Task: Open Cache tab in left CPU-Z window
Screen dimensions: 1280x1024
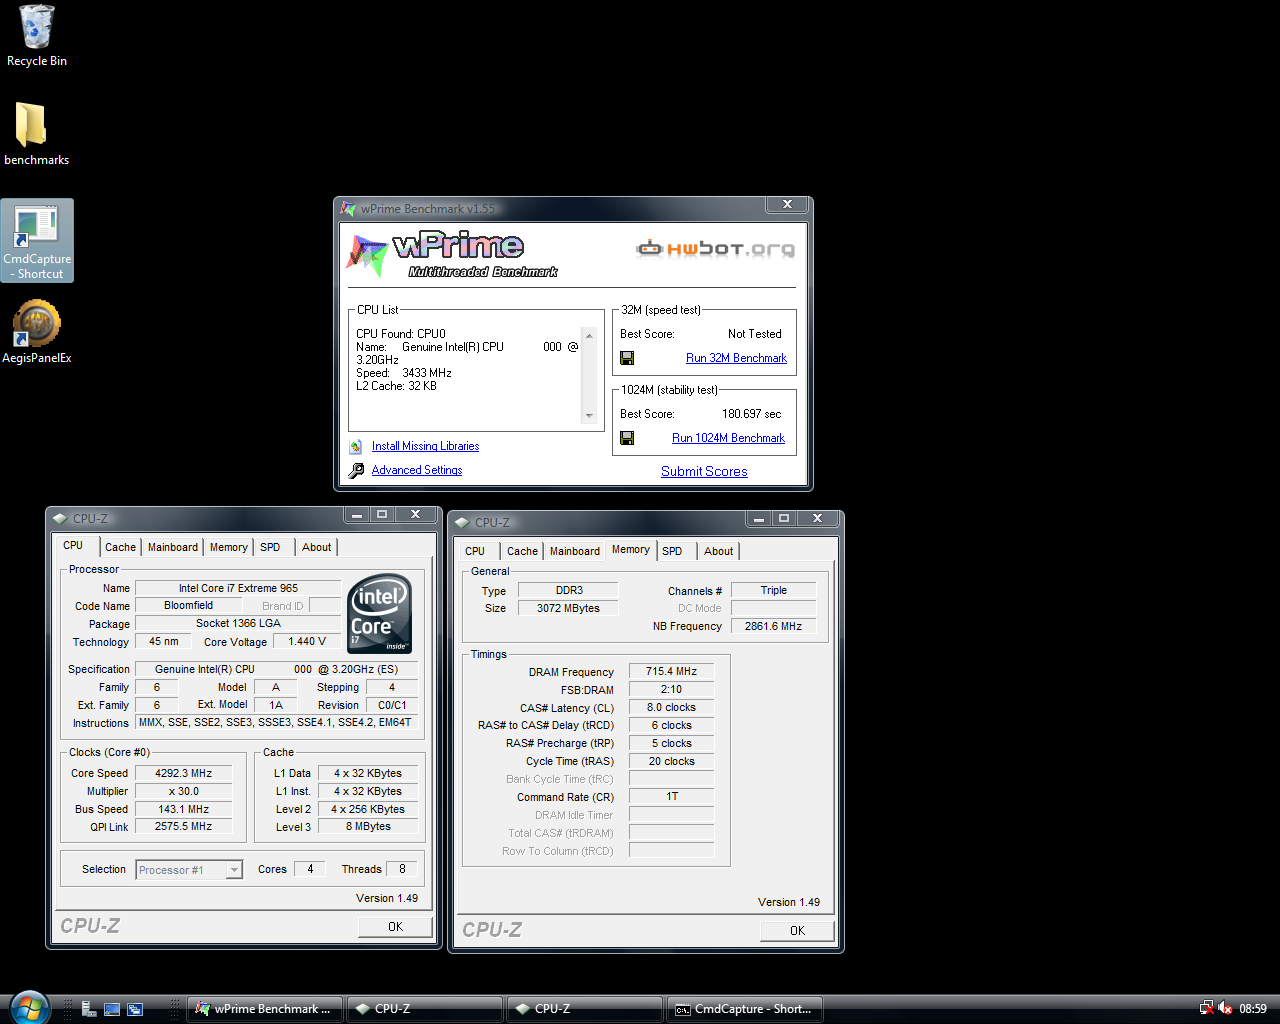Action: pyautogui.click(x=120, y=547)
